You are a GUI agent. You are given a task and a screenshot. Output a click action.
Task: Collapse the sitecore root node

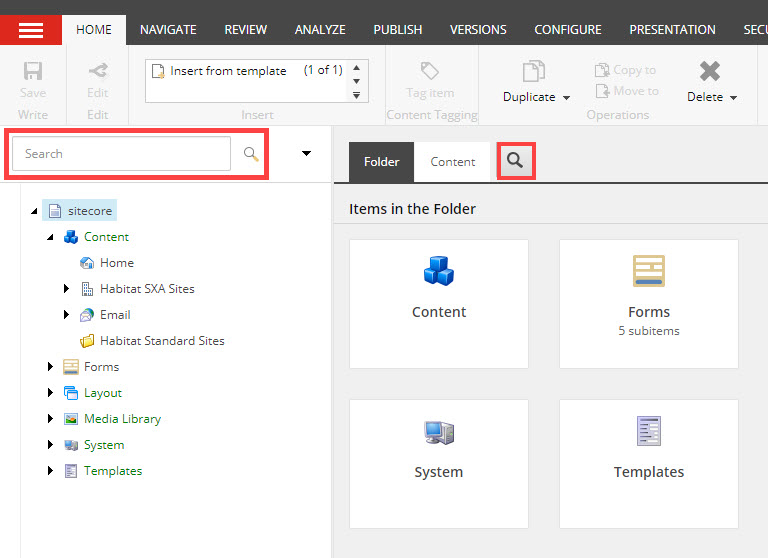[x=34, y=211]
